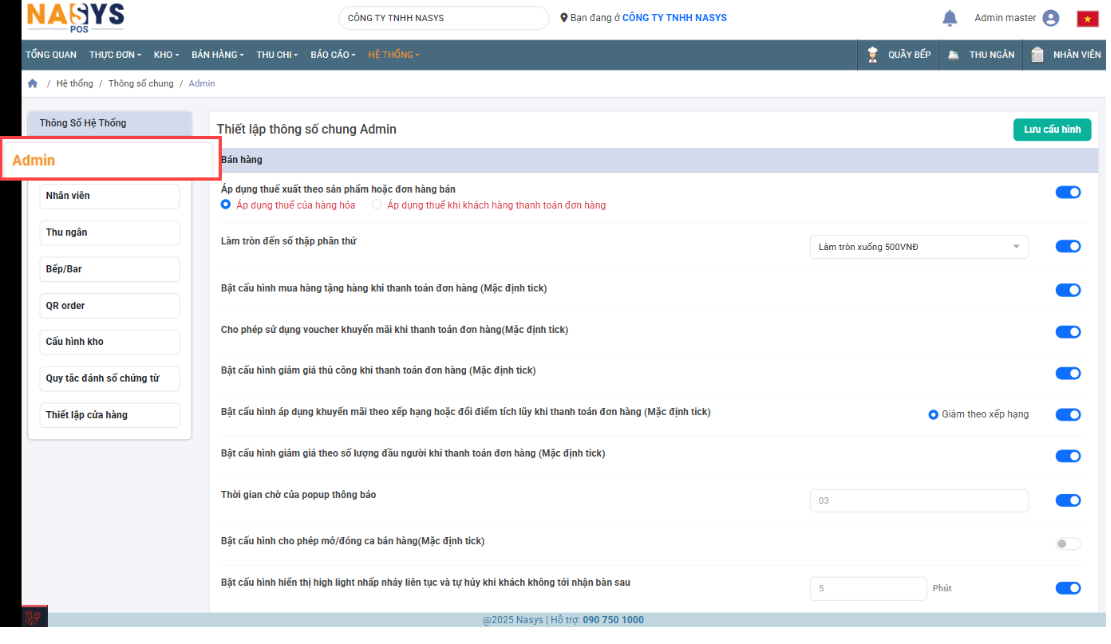Toggle the rounding decimal setting switch
Viewport: 1111px width, 644px height.
[1068, 246]
